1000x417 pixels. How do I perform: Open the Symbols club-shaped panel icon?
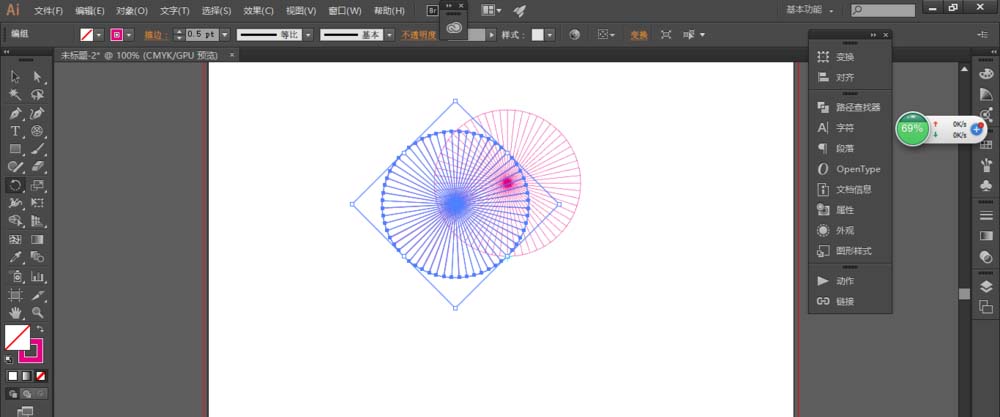click(985, 186)
